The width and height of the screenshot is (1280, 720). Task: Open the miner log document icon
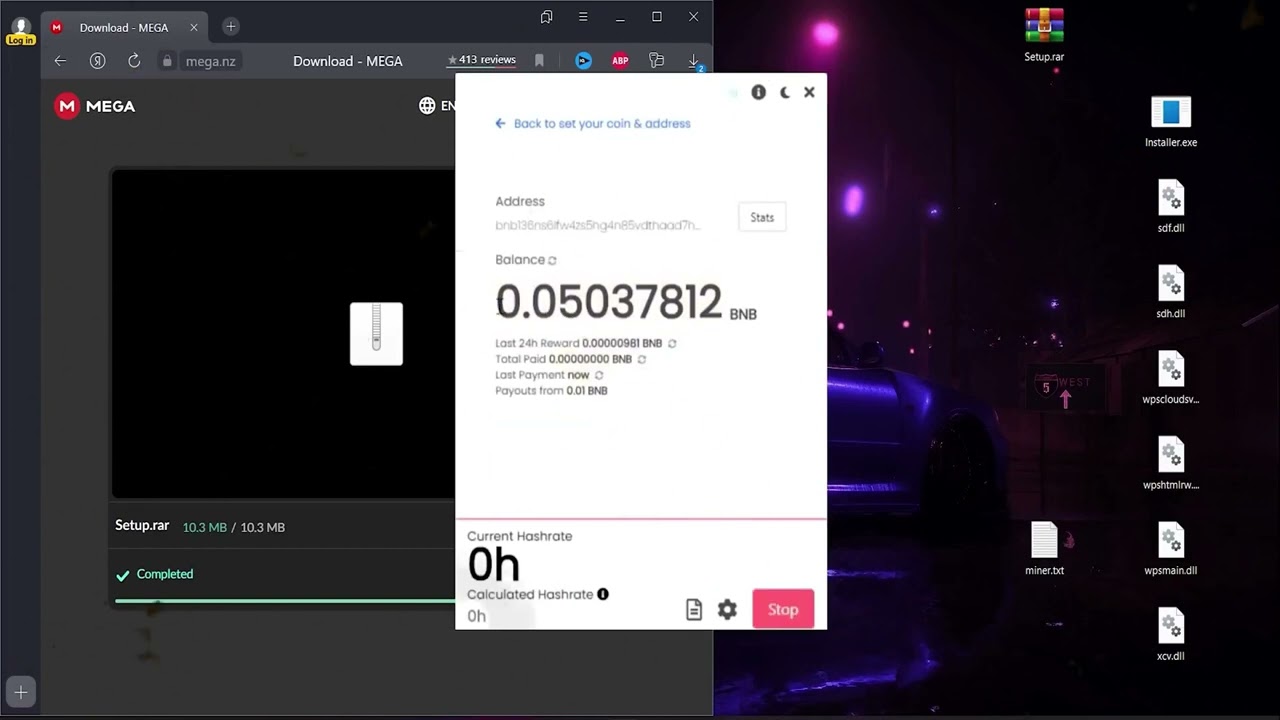click(694, 609)
